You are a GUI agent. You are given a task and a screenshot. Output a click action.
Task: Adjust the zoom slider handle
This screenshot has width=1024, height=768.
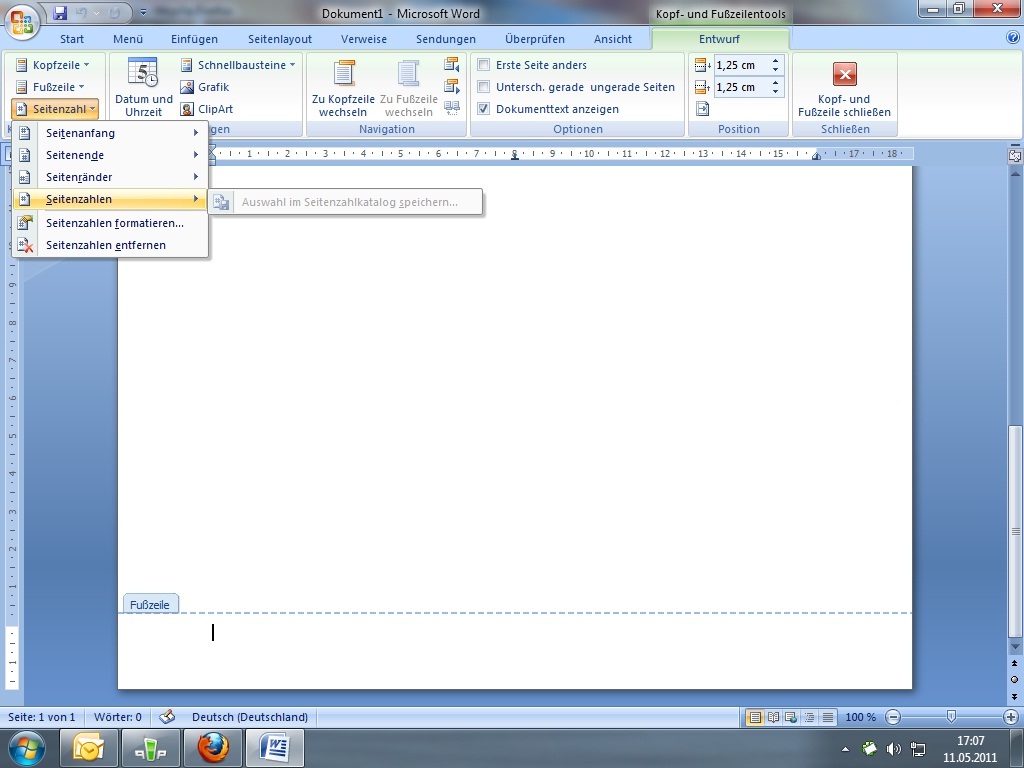click(x=952, y=717)
